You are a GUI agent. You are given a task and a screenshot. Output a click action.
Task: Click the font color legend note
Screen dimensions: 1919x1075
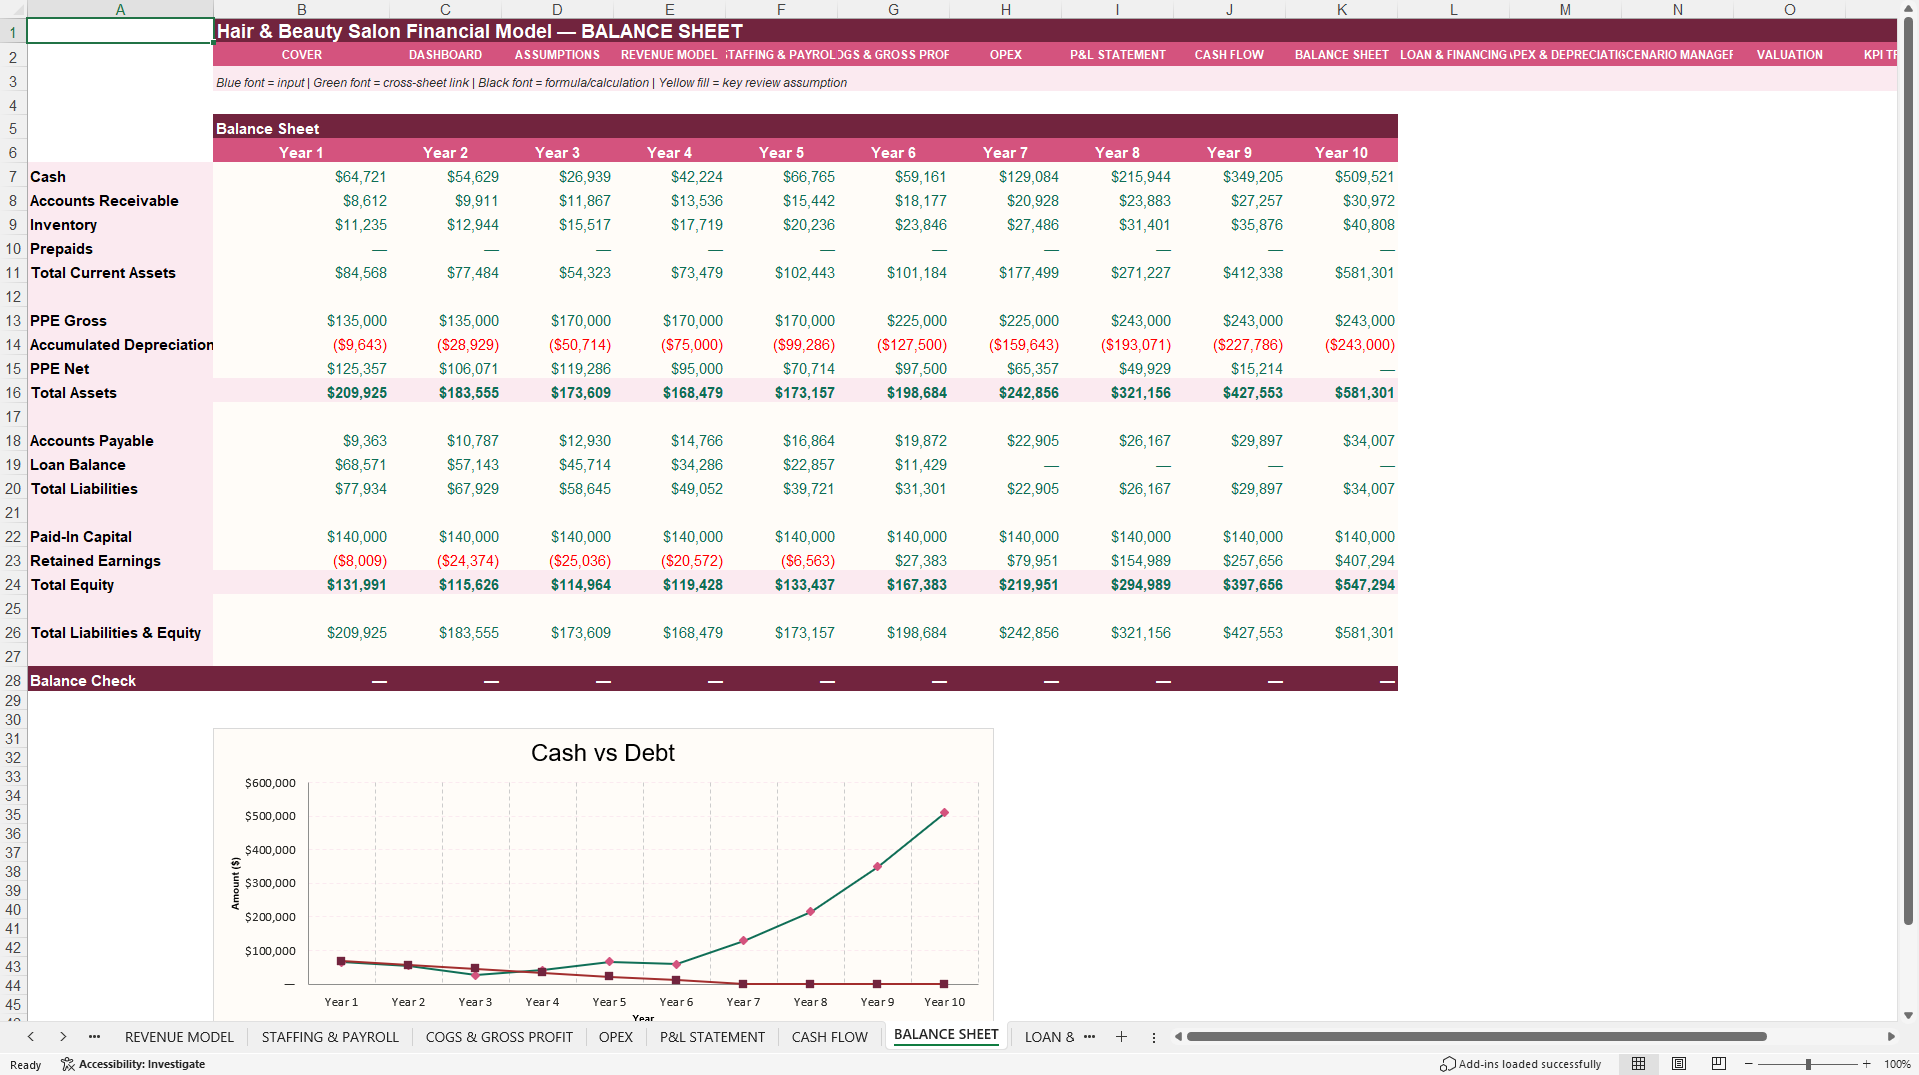point(531,83)
